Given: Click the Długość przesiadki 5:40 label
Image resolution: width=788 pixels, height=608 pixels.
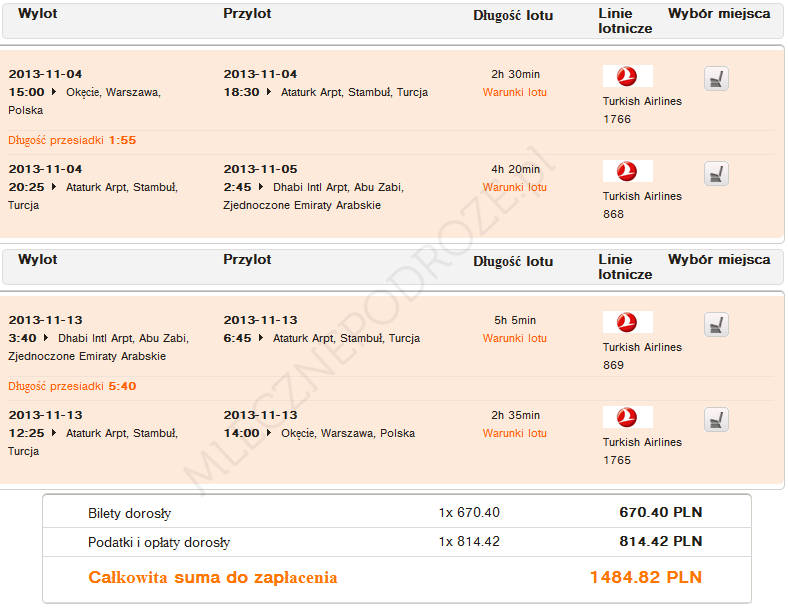Looking at the screenshot, I should pos(72,386).
